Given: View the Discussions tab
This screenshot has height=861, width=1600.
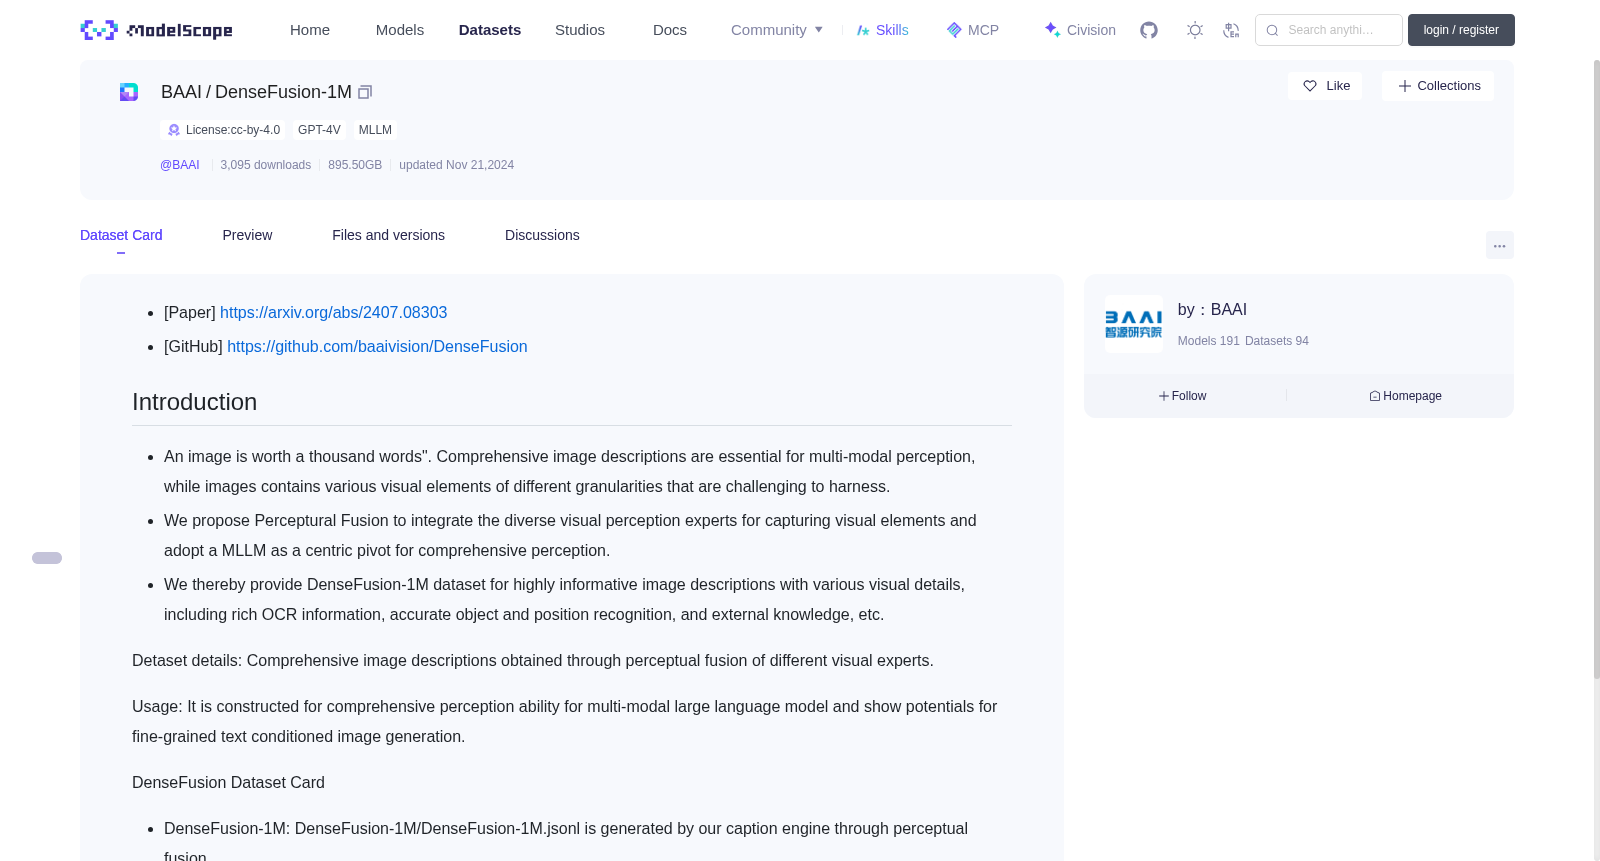Looking at the screenshot, I should pos(542,235).
